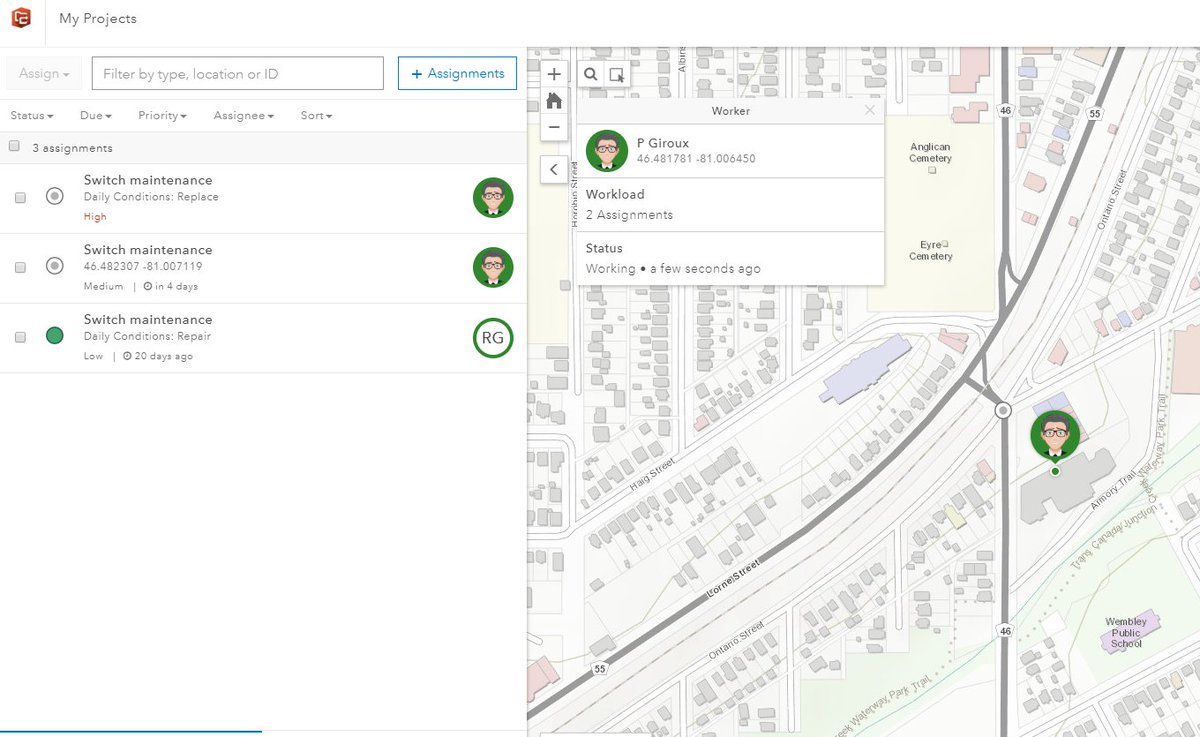Select the rectangle select tool on the map
Viewport: 1200px width, 737px height.
[x=615, y=73]
